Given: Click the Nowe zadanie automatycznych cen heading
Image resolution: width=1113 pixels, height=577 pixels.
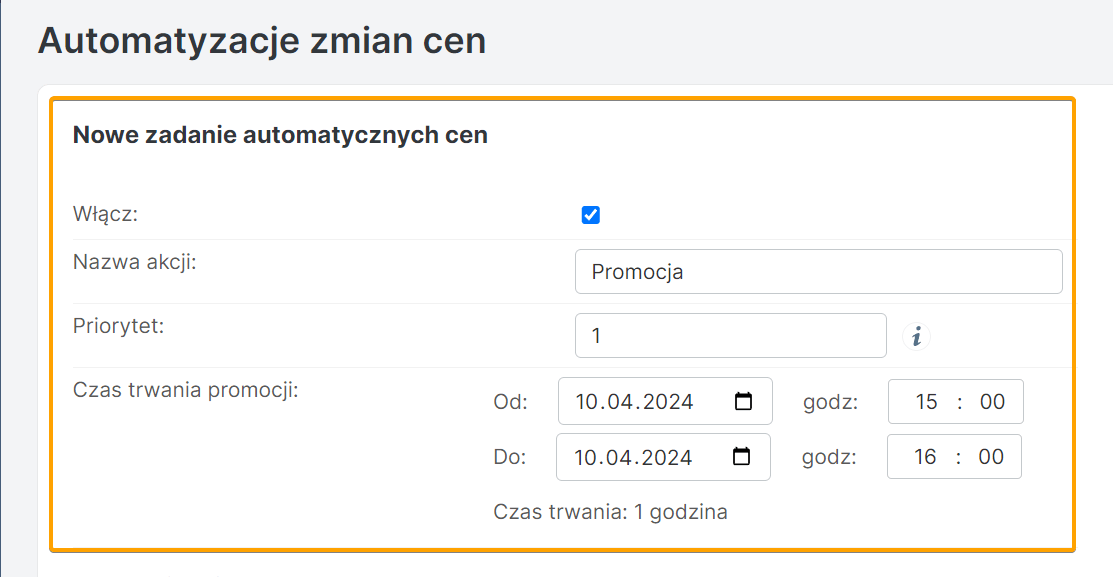Looking at the screenshot, I should click(x=280, y=135).
